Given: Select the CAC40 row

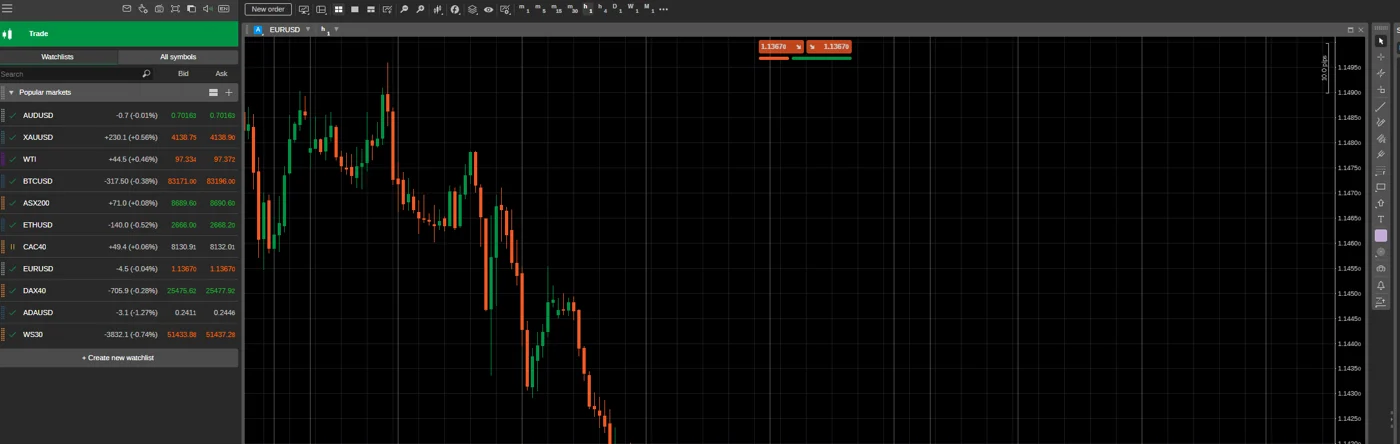Looking at the screenshot, I should tap(119, 247).
